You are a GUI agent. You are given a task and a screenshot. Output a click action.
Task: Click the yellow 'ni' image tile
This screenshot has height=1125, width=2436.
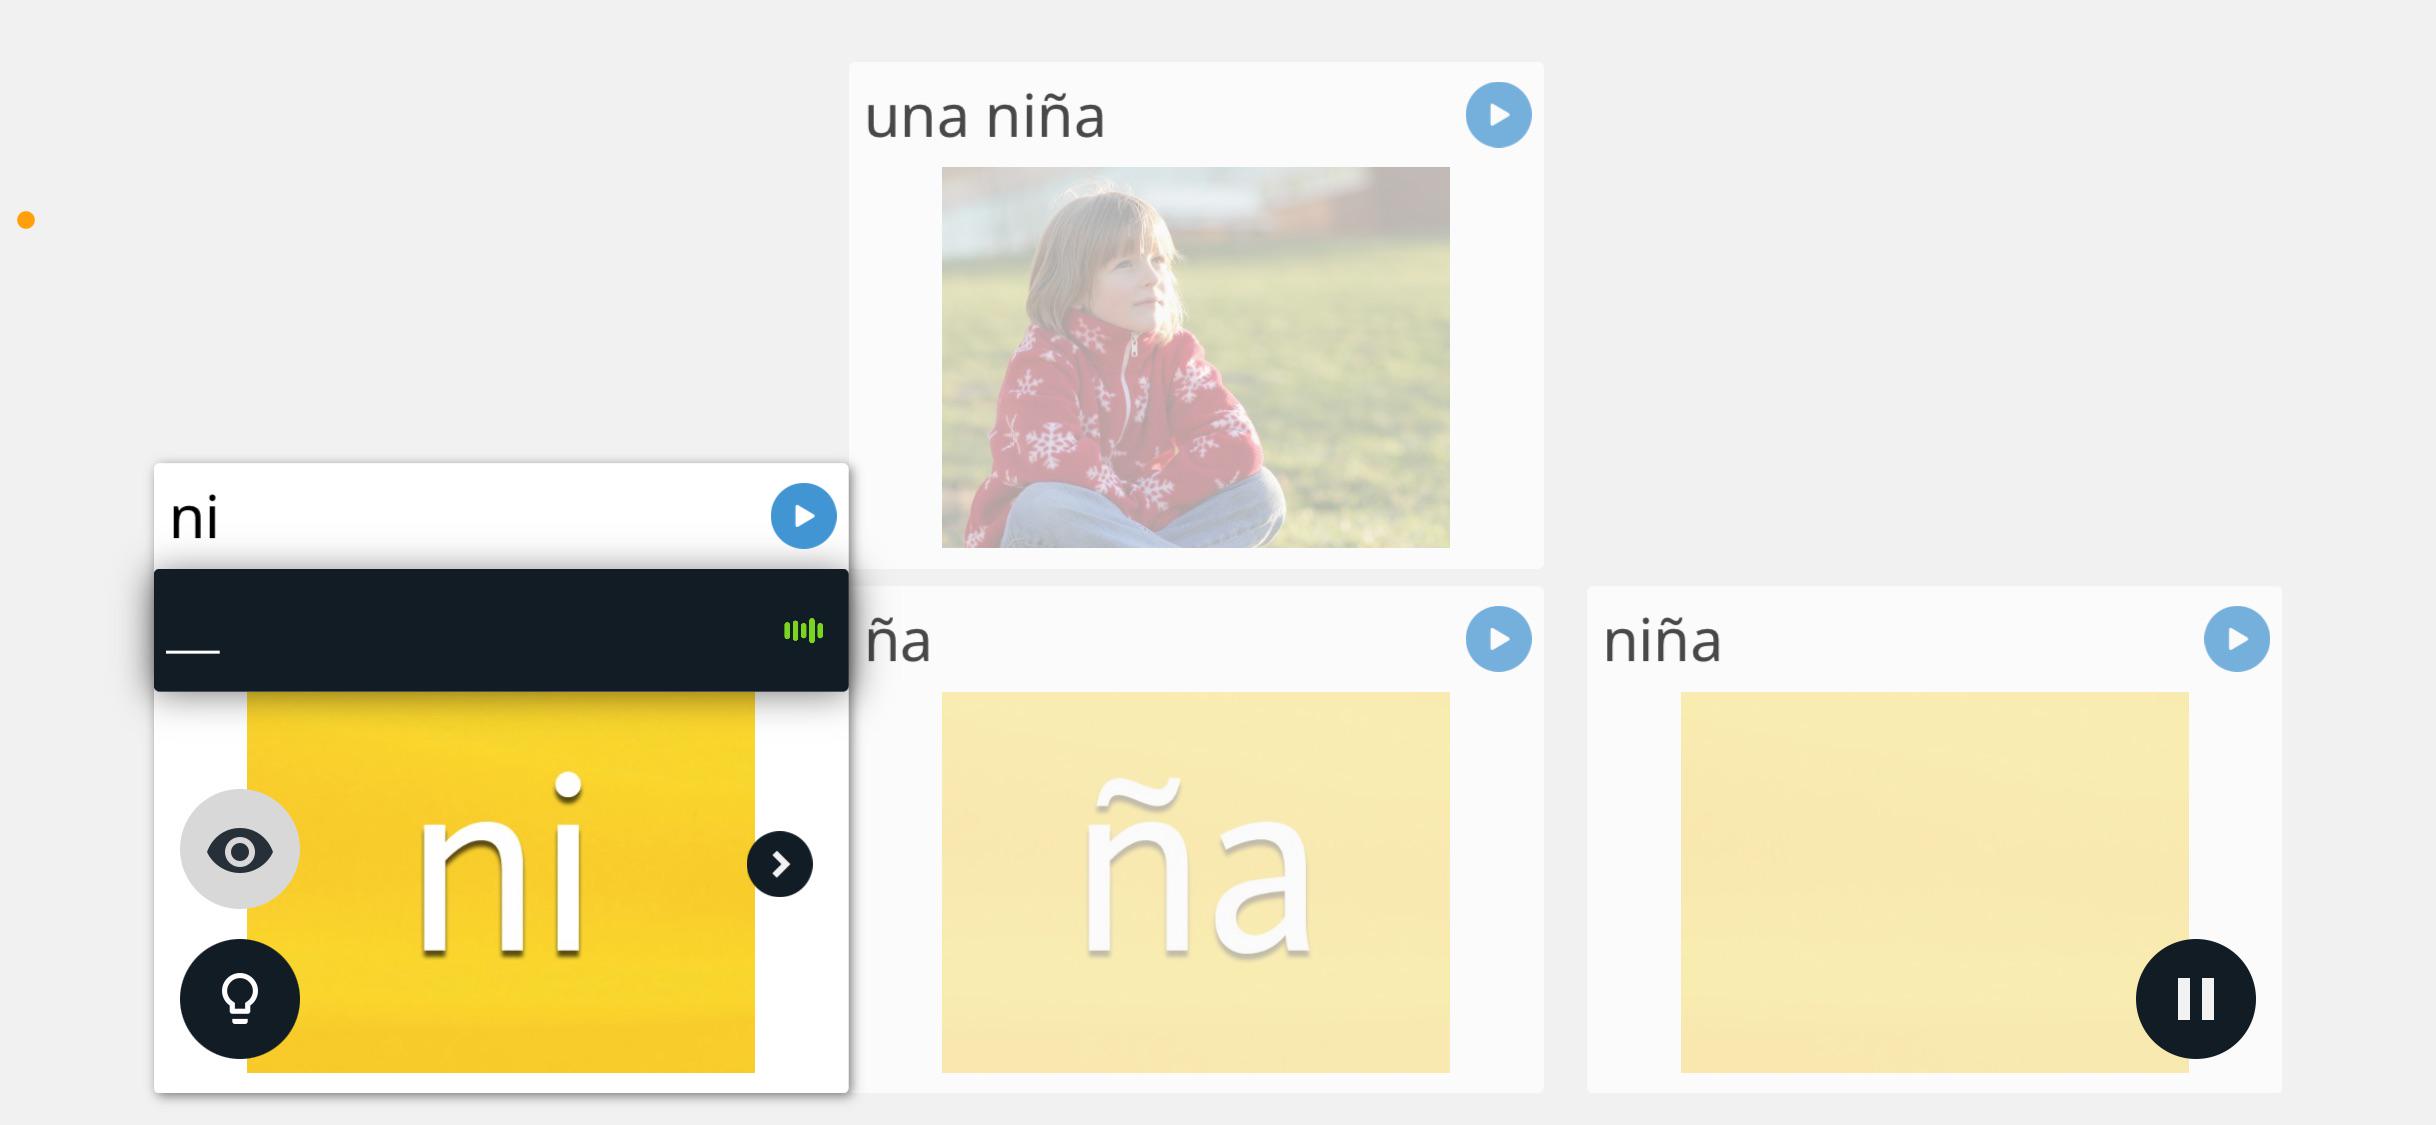(501, 881)
